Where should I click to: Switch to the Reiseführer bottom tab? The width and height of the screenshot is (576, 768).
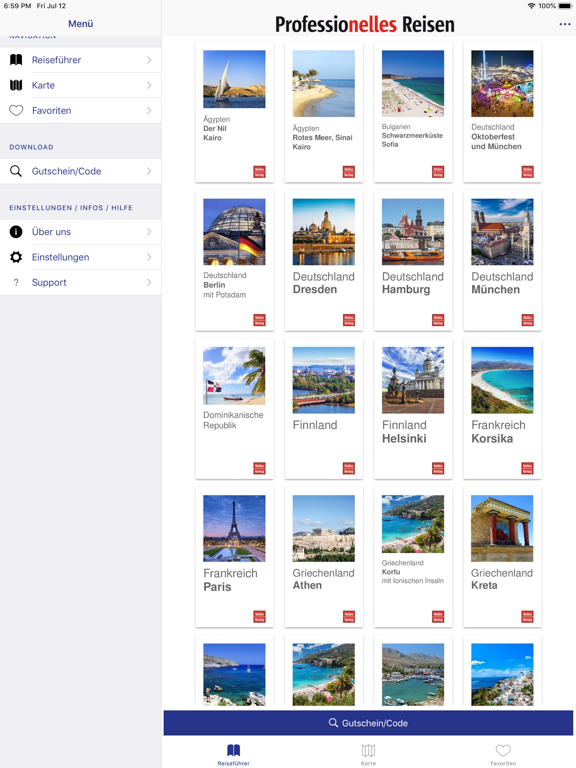click(x=234, y=754)
